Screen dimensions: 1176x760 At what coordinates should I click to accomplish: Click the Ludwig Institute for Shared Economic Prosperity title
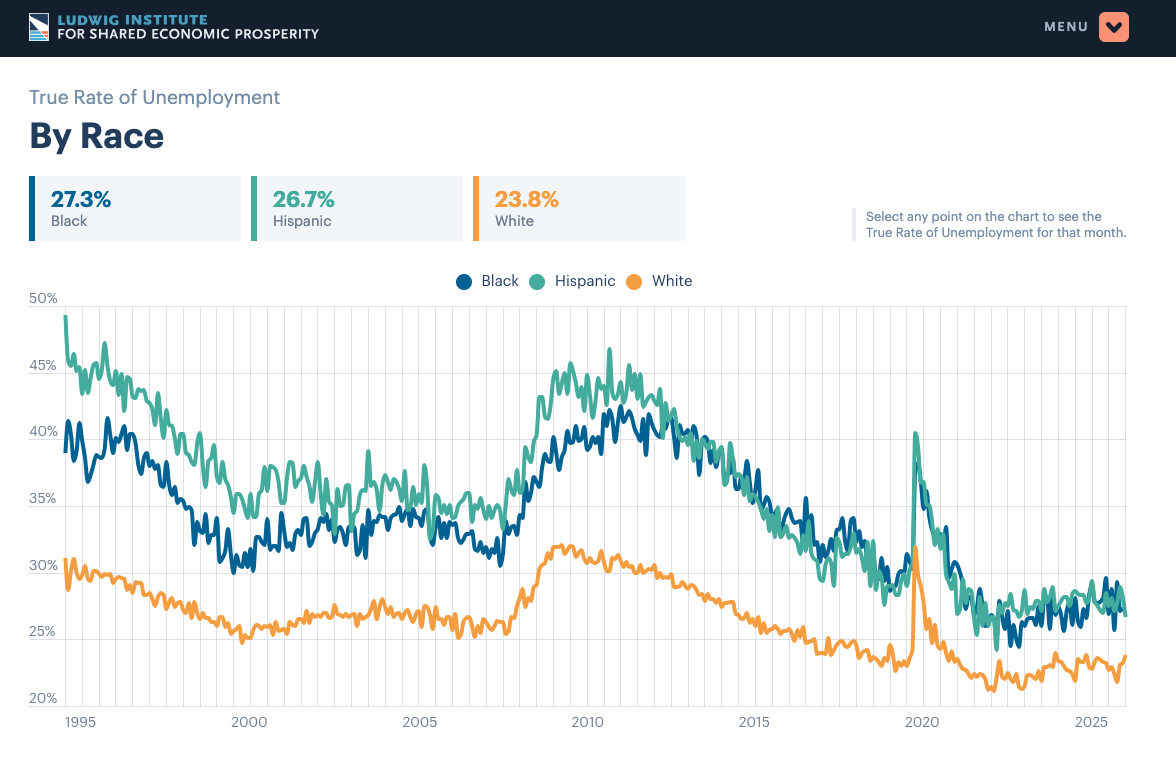point(188,27)
